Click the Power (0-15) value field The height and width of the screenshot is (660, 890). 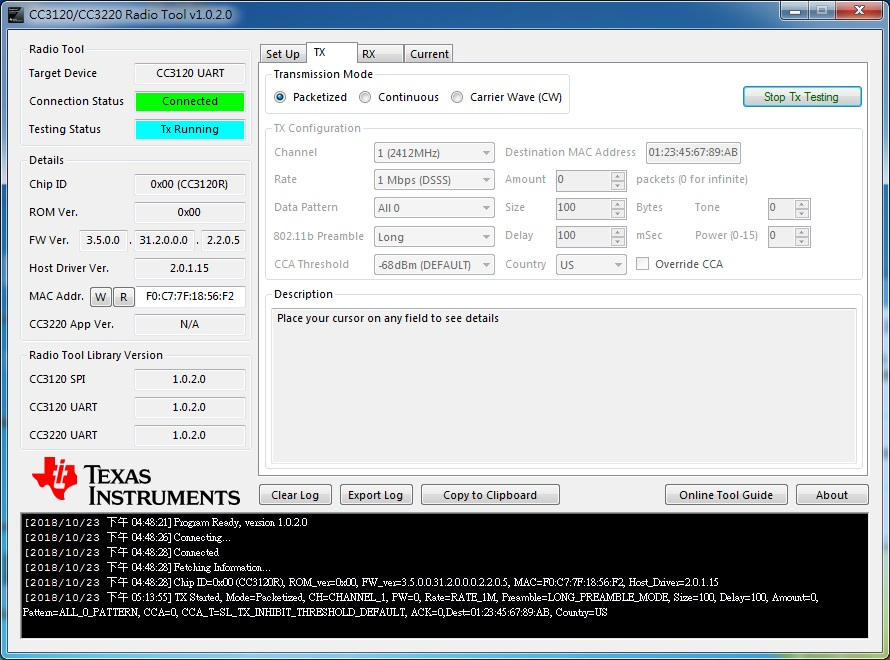782,236
